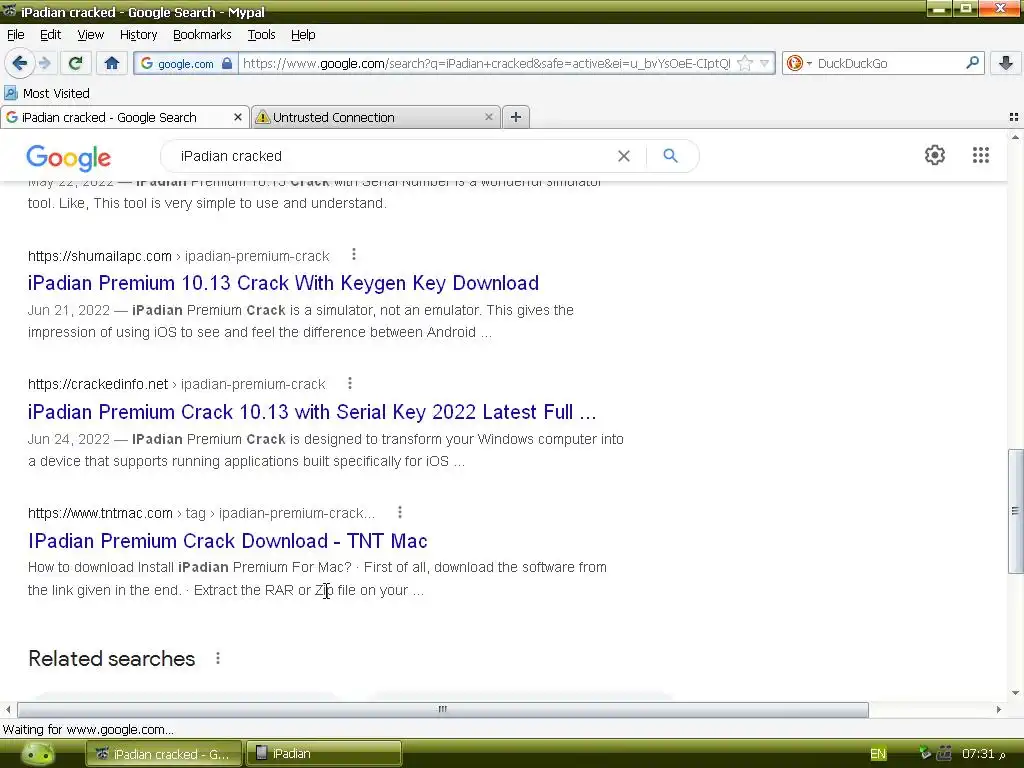Screen dimensions: 1024x768
Task: Select the iPadian cracked Mypal taskbar button
Action: click(x=163, y=754)
